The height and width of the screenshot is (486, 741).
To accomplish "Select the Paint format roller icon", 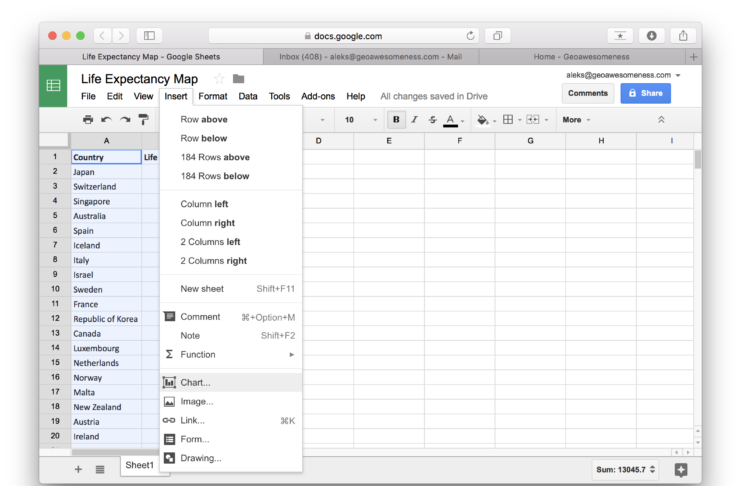I will click(x=143, y=120).
